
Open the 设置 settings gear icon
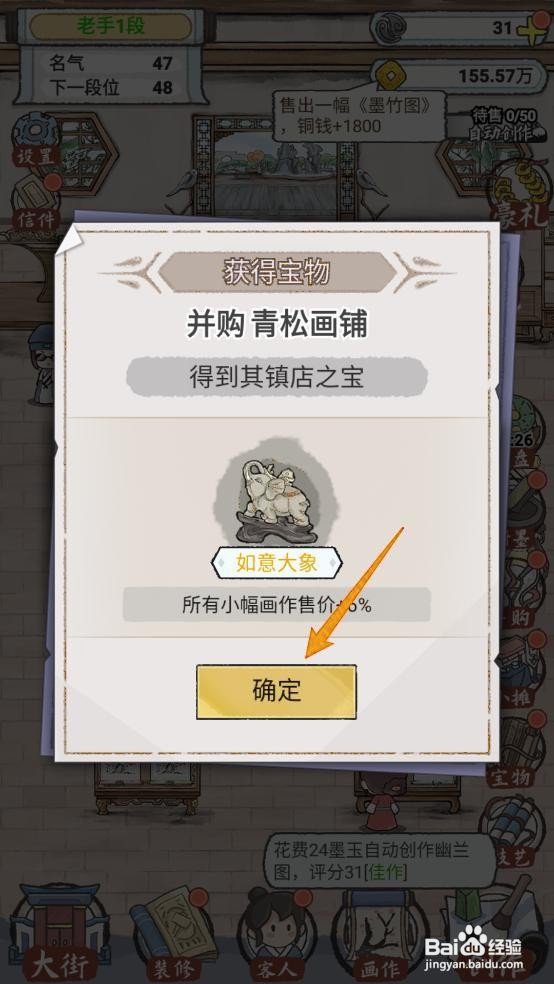tap(36, 141)
